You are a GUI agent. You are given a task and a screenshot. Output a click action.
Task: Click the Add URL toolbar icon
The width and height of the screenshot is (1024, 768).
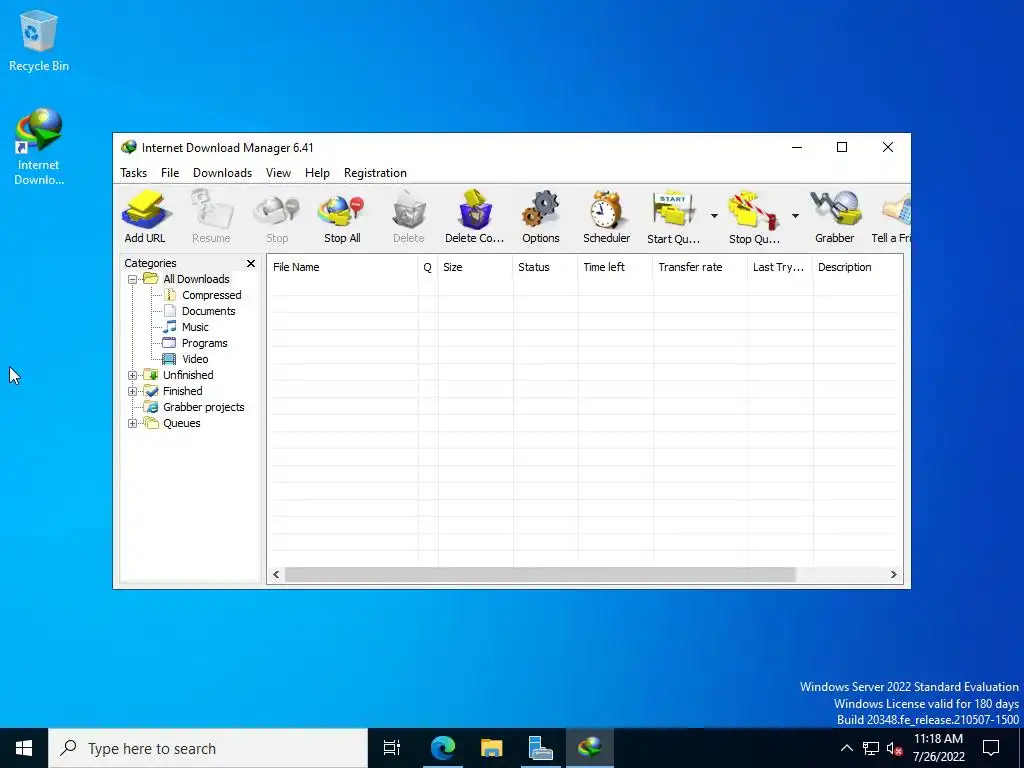(x=145, y=217)
